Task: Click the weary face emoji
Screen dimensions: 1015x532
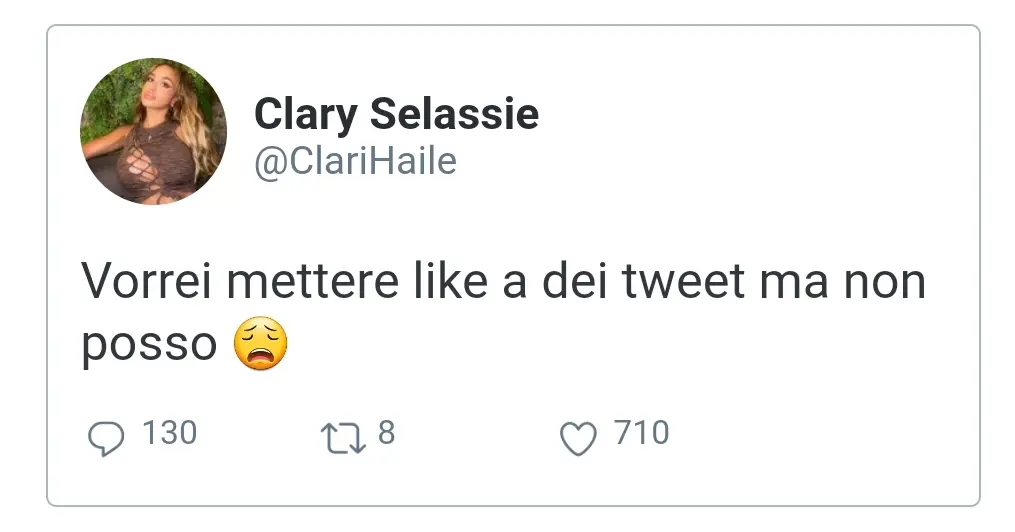Action: [260, 344]
